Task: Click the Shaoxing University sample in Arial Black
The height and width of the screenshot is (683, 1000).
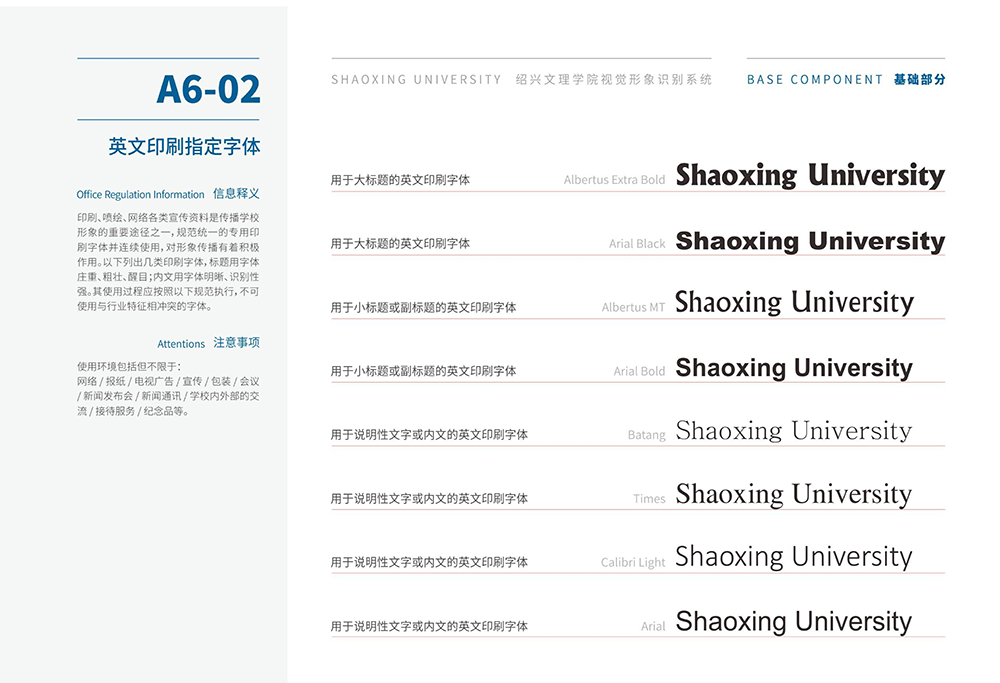Action: point(810,241)
